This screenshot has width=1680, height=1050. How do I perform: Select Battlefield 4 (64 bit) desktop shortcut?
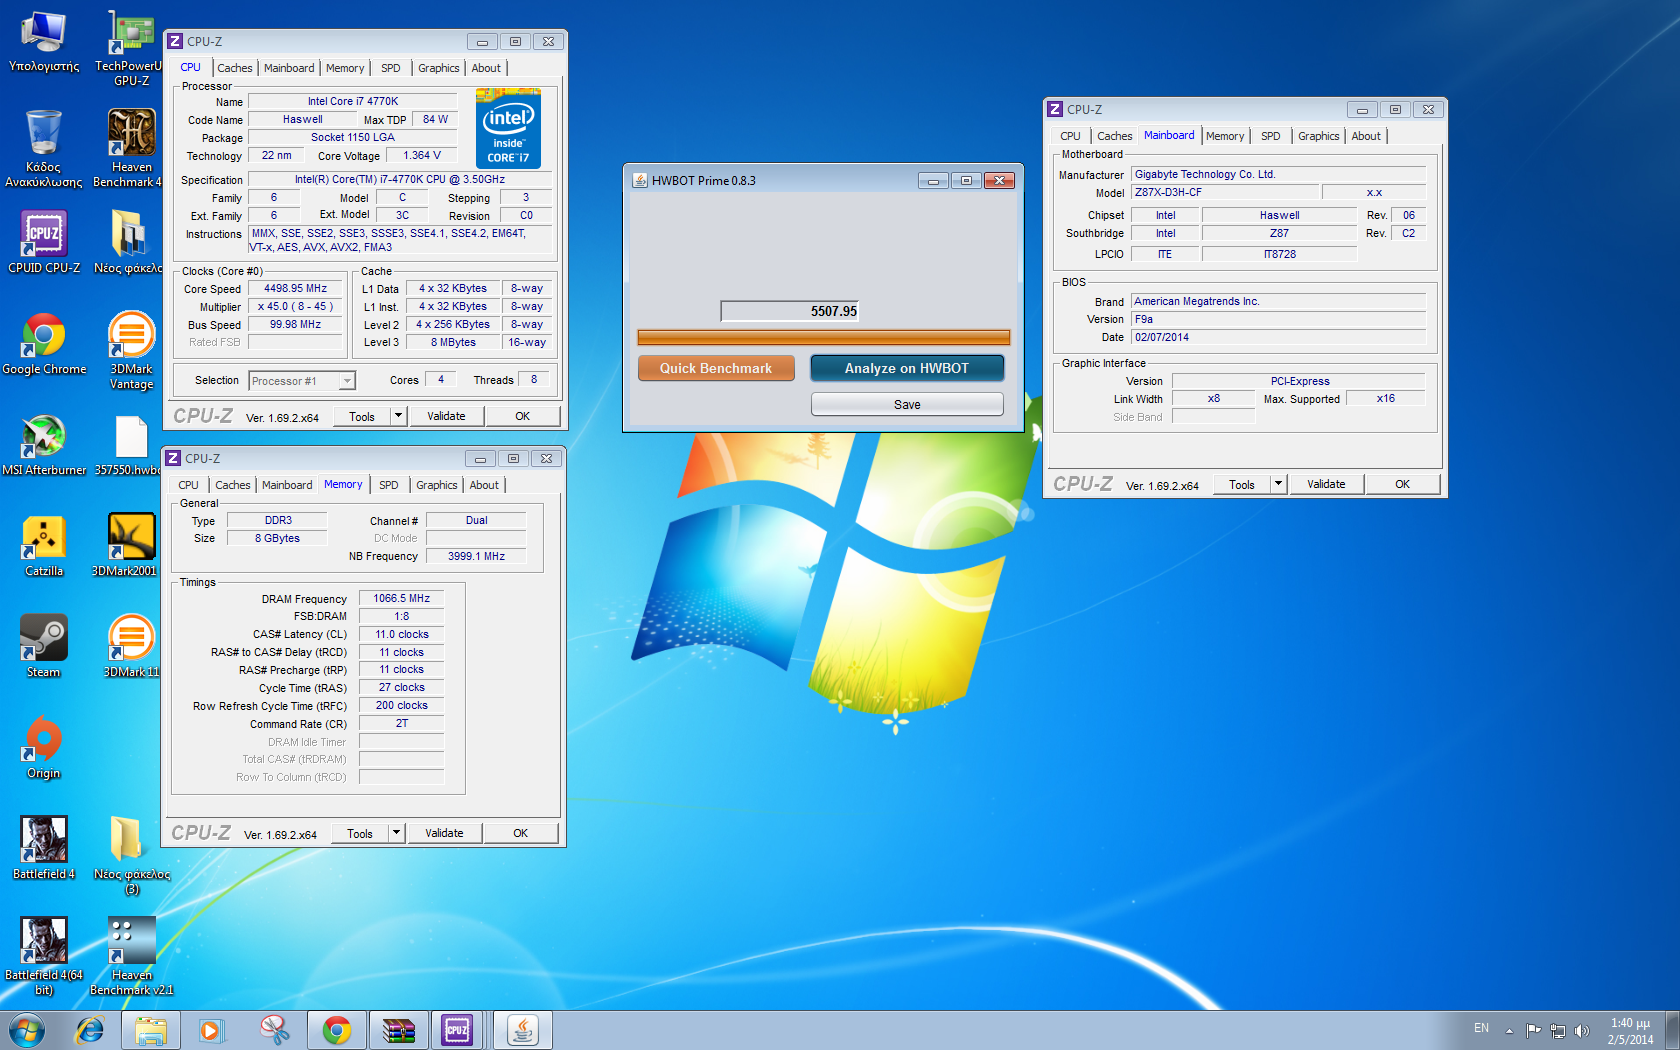pos(44,956)
